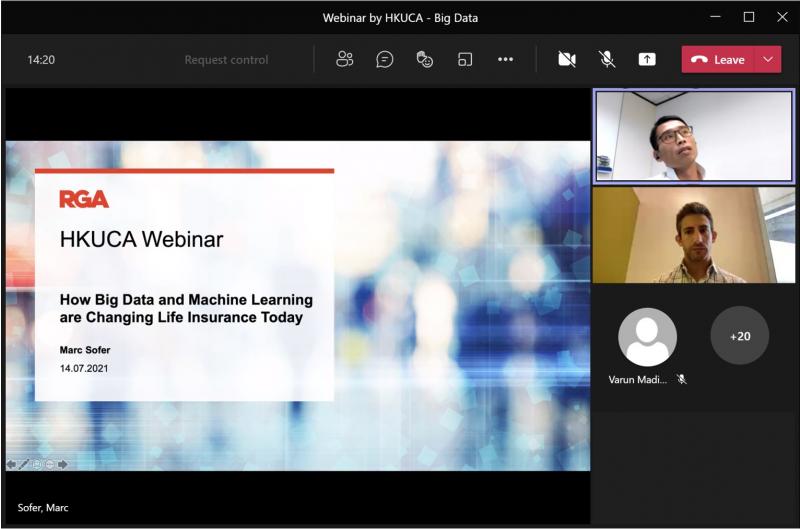
Task: Click 'How Big Data and Machine Learning' heading
Action: click(x=186, y=299)
